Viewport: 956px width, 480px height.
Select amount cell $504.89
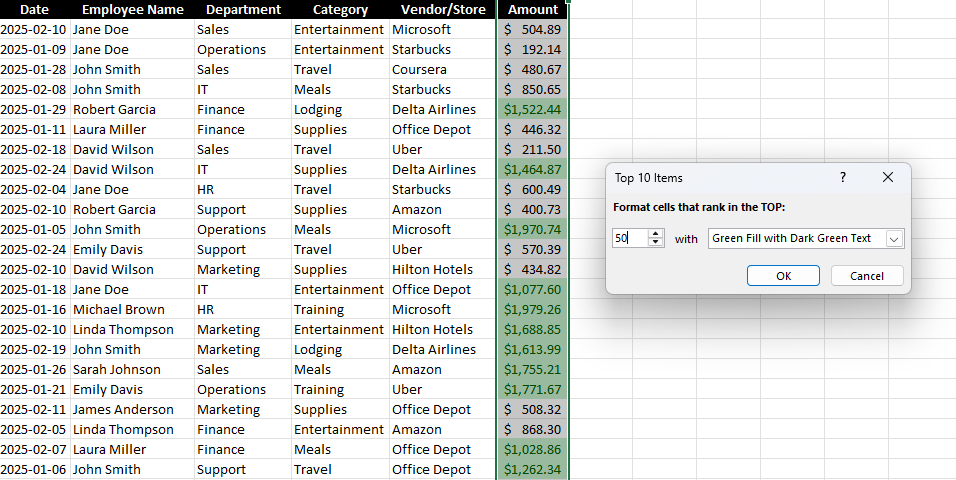(533, 29)
